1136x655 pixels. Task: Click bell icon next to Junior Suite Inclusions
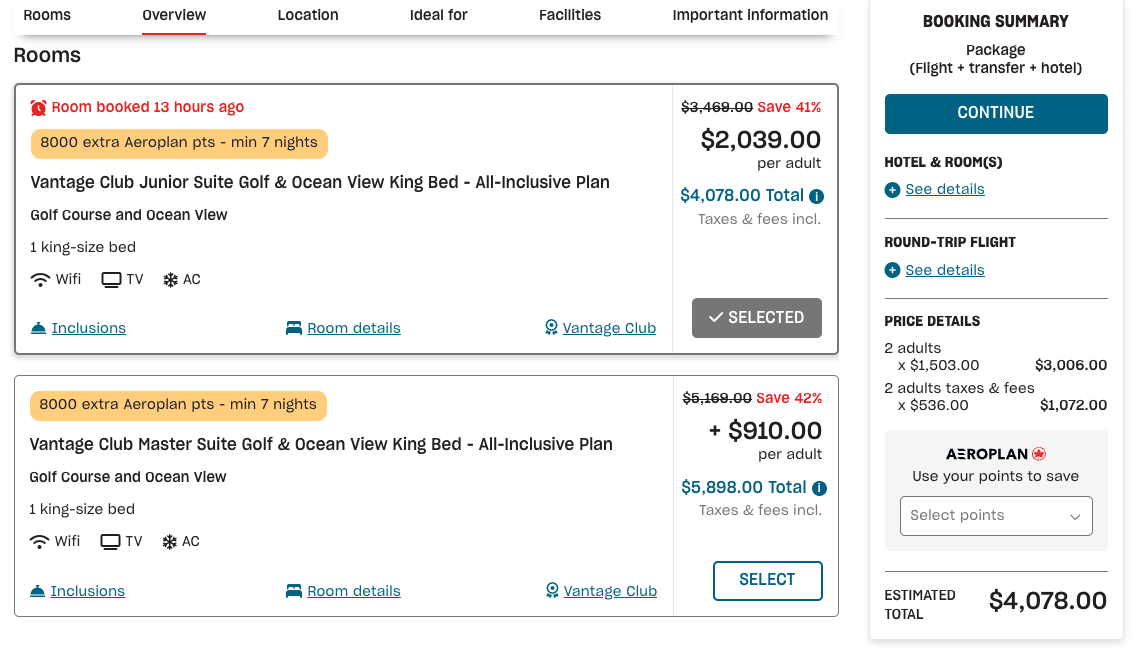[39, 328]
